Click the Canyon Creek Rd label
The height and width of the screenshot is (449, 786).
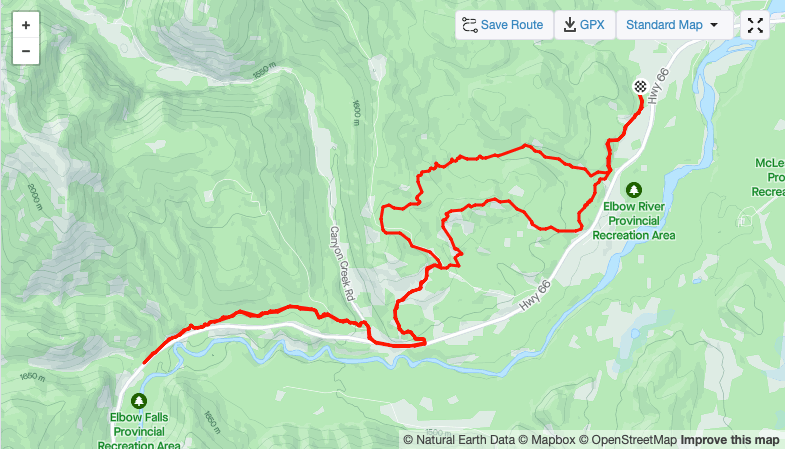pos(342,264)
